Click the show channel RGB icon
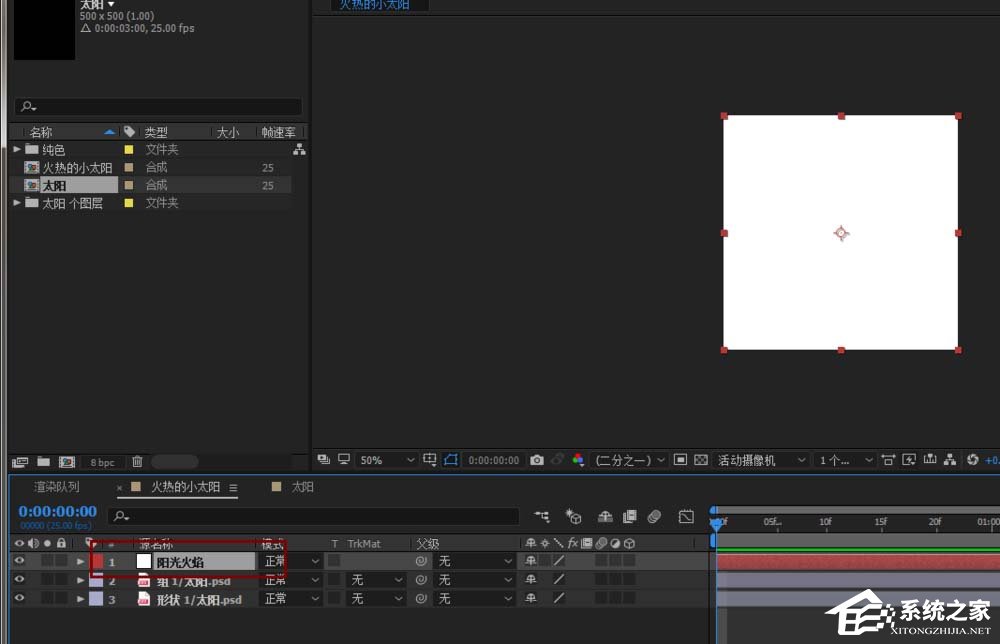Screen dimensions: 1000x644 [x=578, y=460]
